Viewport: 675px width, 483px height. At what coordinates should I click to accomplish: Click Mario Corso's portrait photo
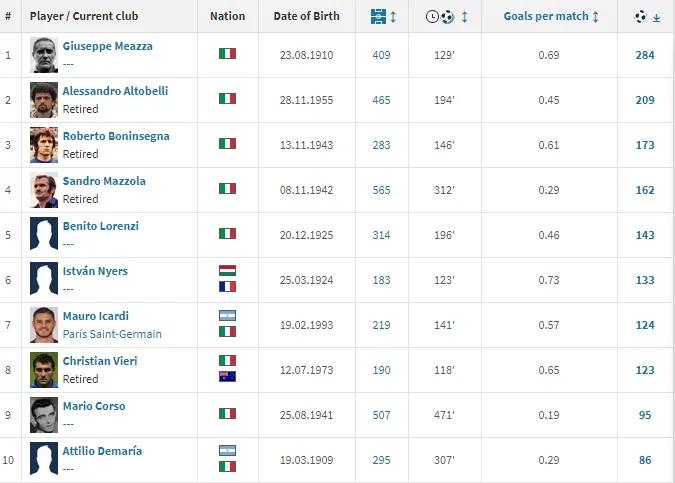tap(44, 414)
